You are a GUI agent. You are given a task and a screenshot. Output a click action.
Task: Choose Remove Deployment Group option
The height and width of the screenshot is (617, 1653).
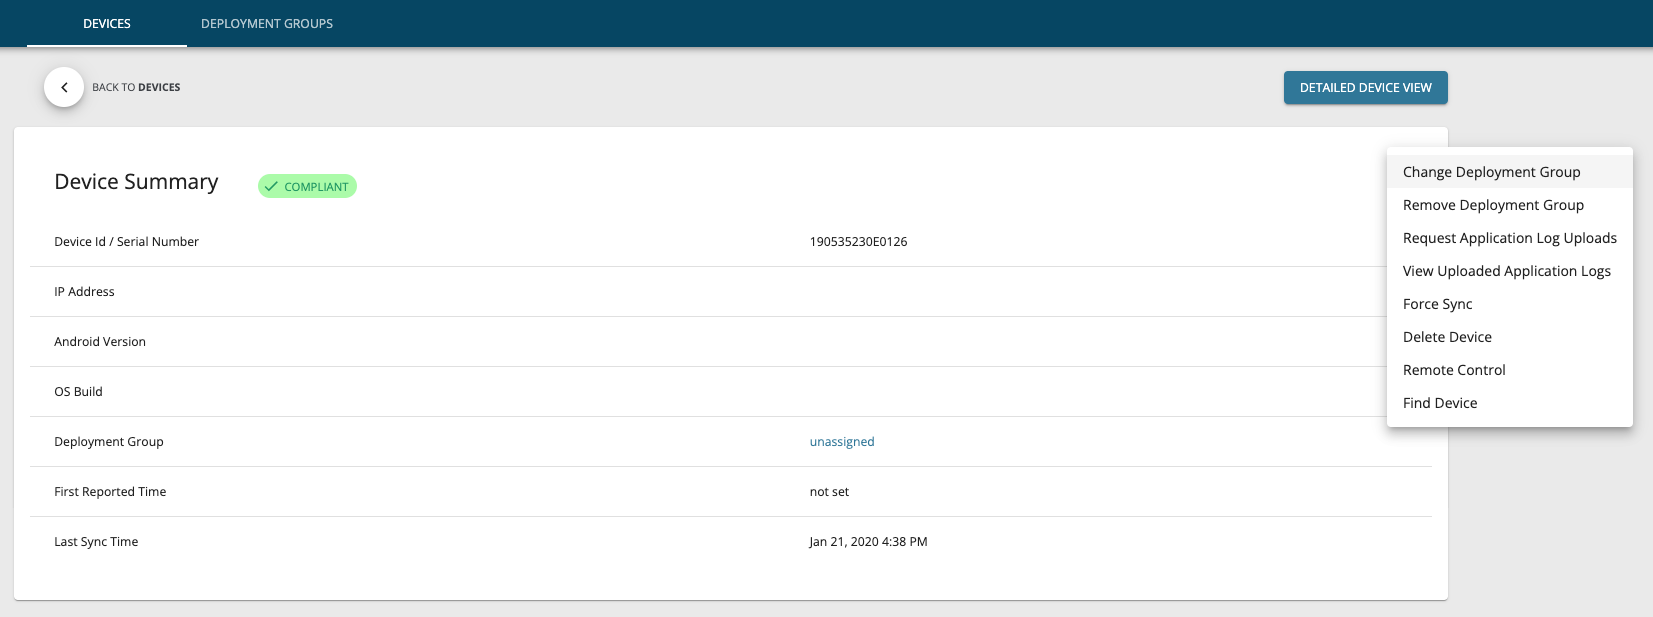click(1510, 205)
